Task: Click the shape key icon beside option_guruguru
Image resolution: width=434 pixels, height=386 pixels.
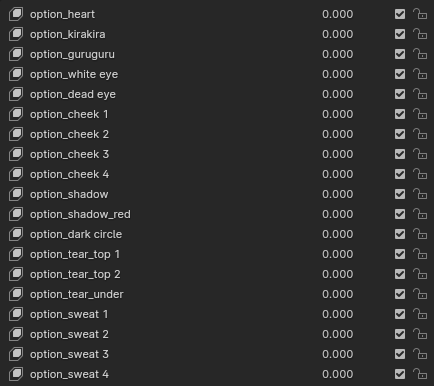Action: [x=16, y=54]
